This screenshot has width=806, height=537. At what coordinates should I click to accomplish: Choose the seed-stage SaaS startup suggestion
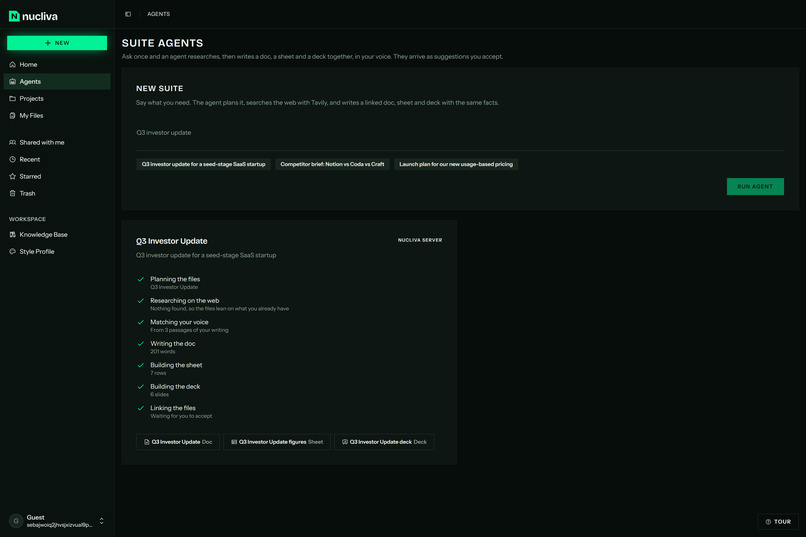pyautogui.click(x=204, y=164)
